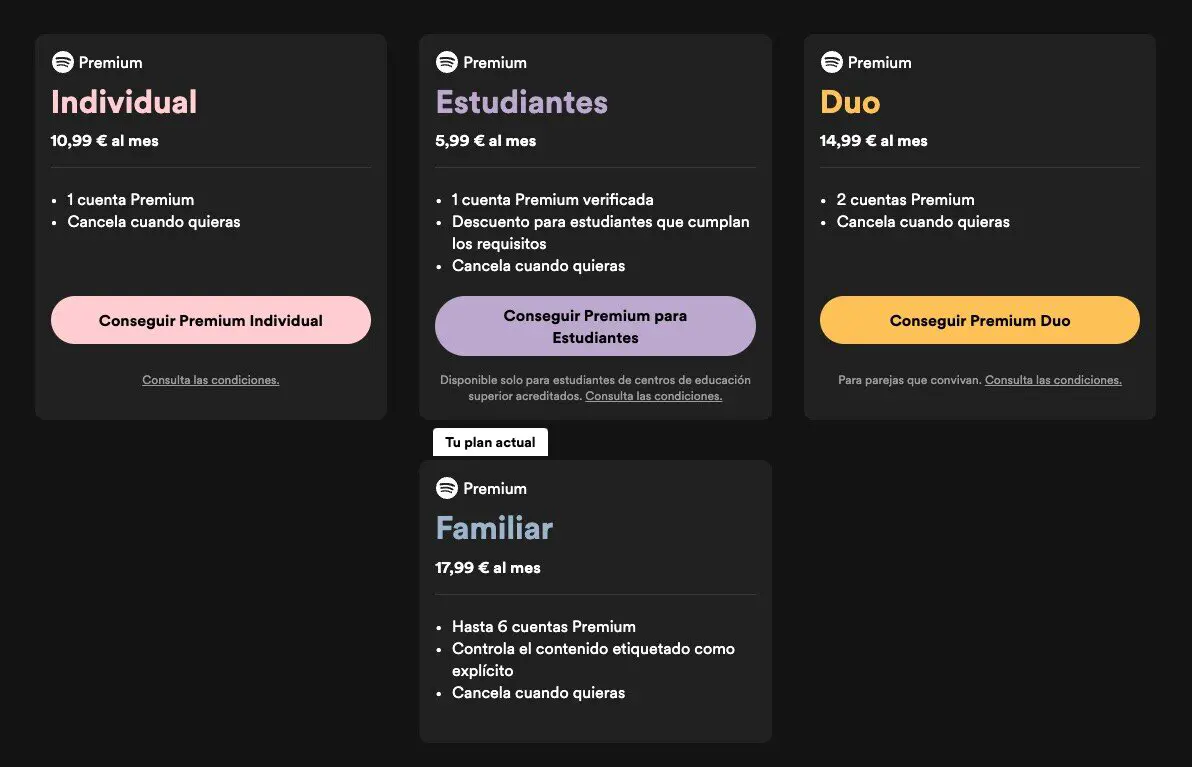Click the Estudiantes plan title
The width and height of the screenshot is (1192, 767).
coord(522,103)
